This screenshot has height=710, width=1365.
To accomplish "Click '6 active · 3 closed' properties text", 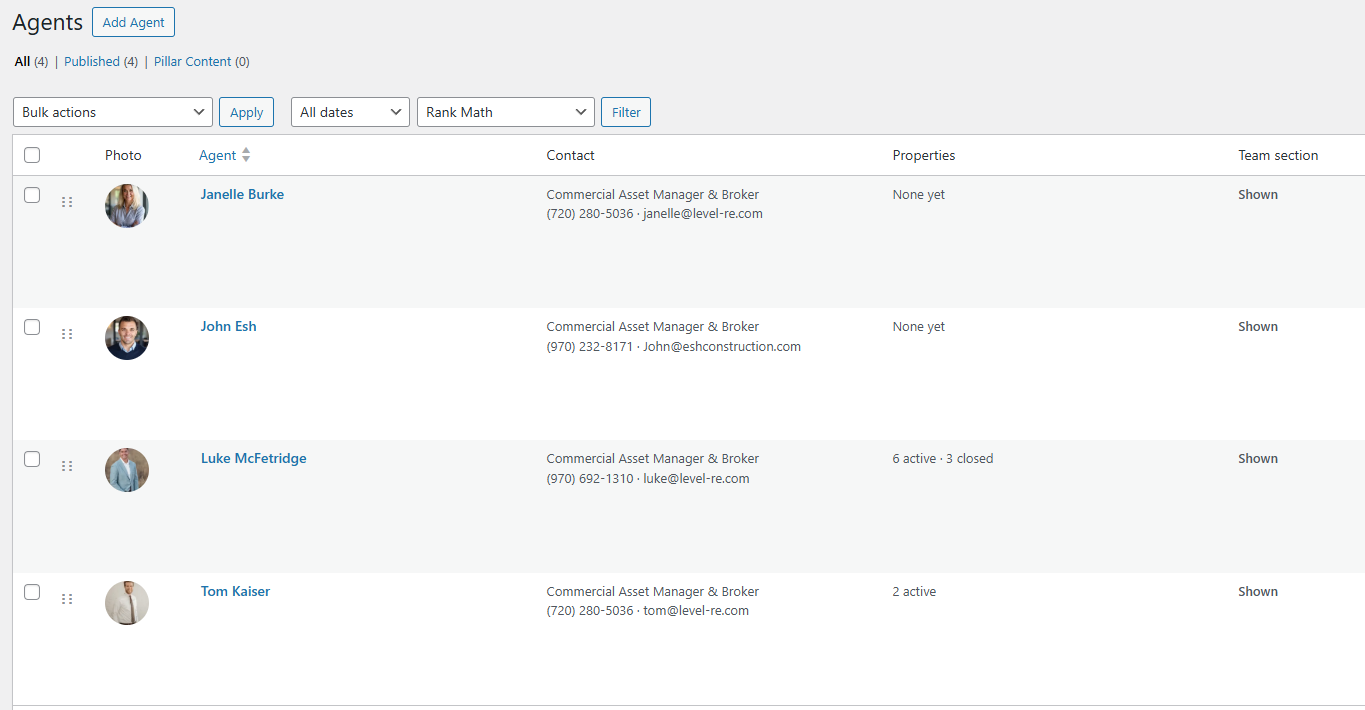I will pos(943,459).
